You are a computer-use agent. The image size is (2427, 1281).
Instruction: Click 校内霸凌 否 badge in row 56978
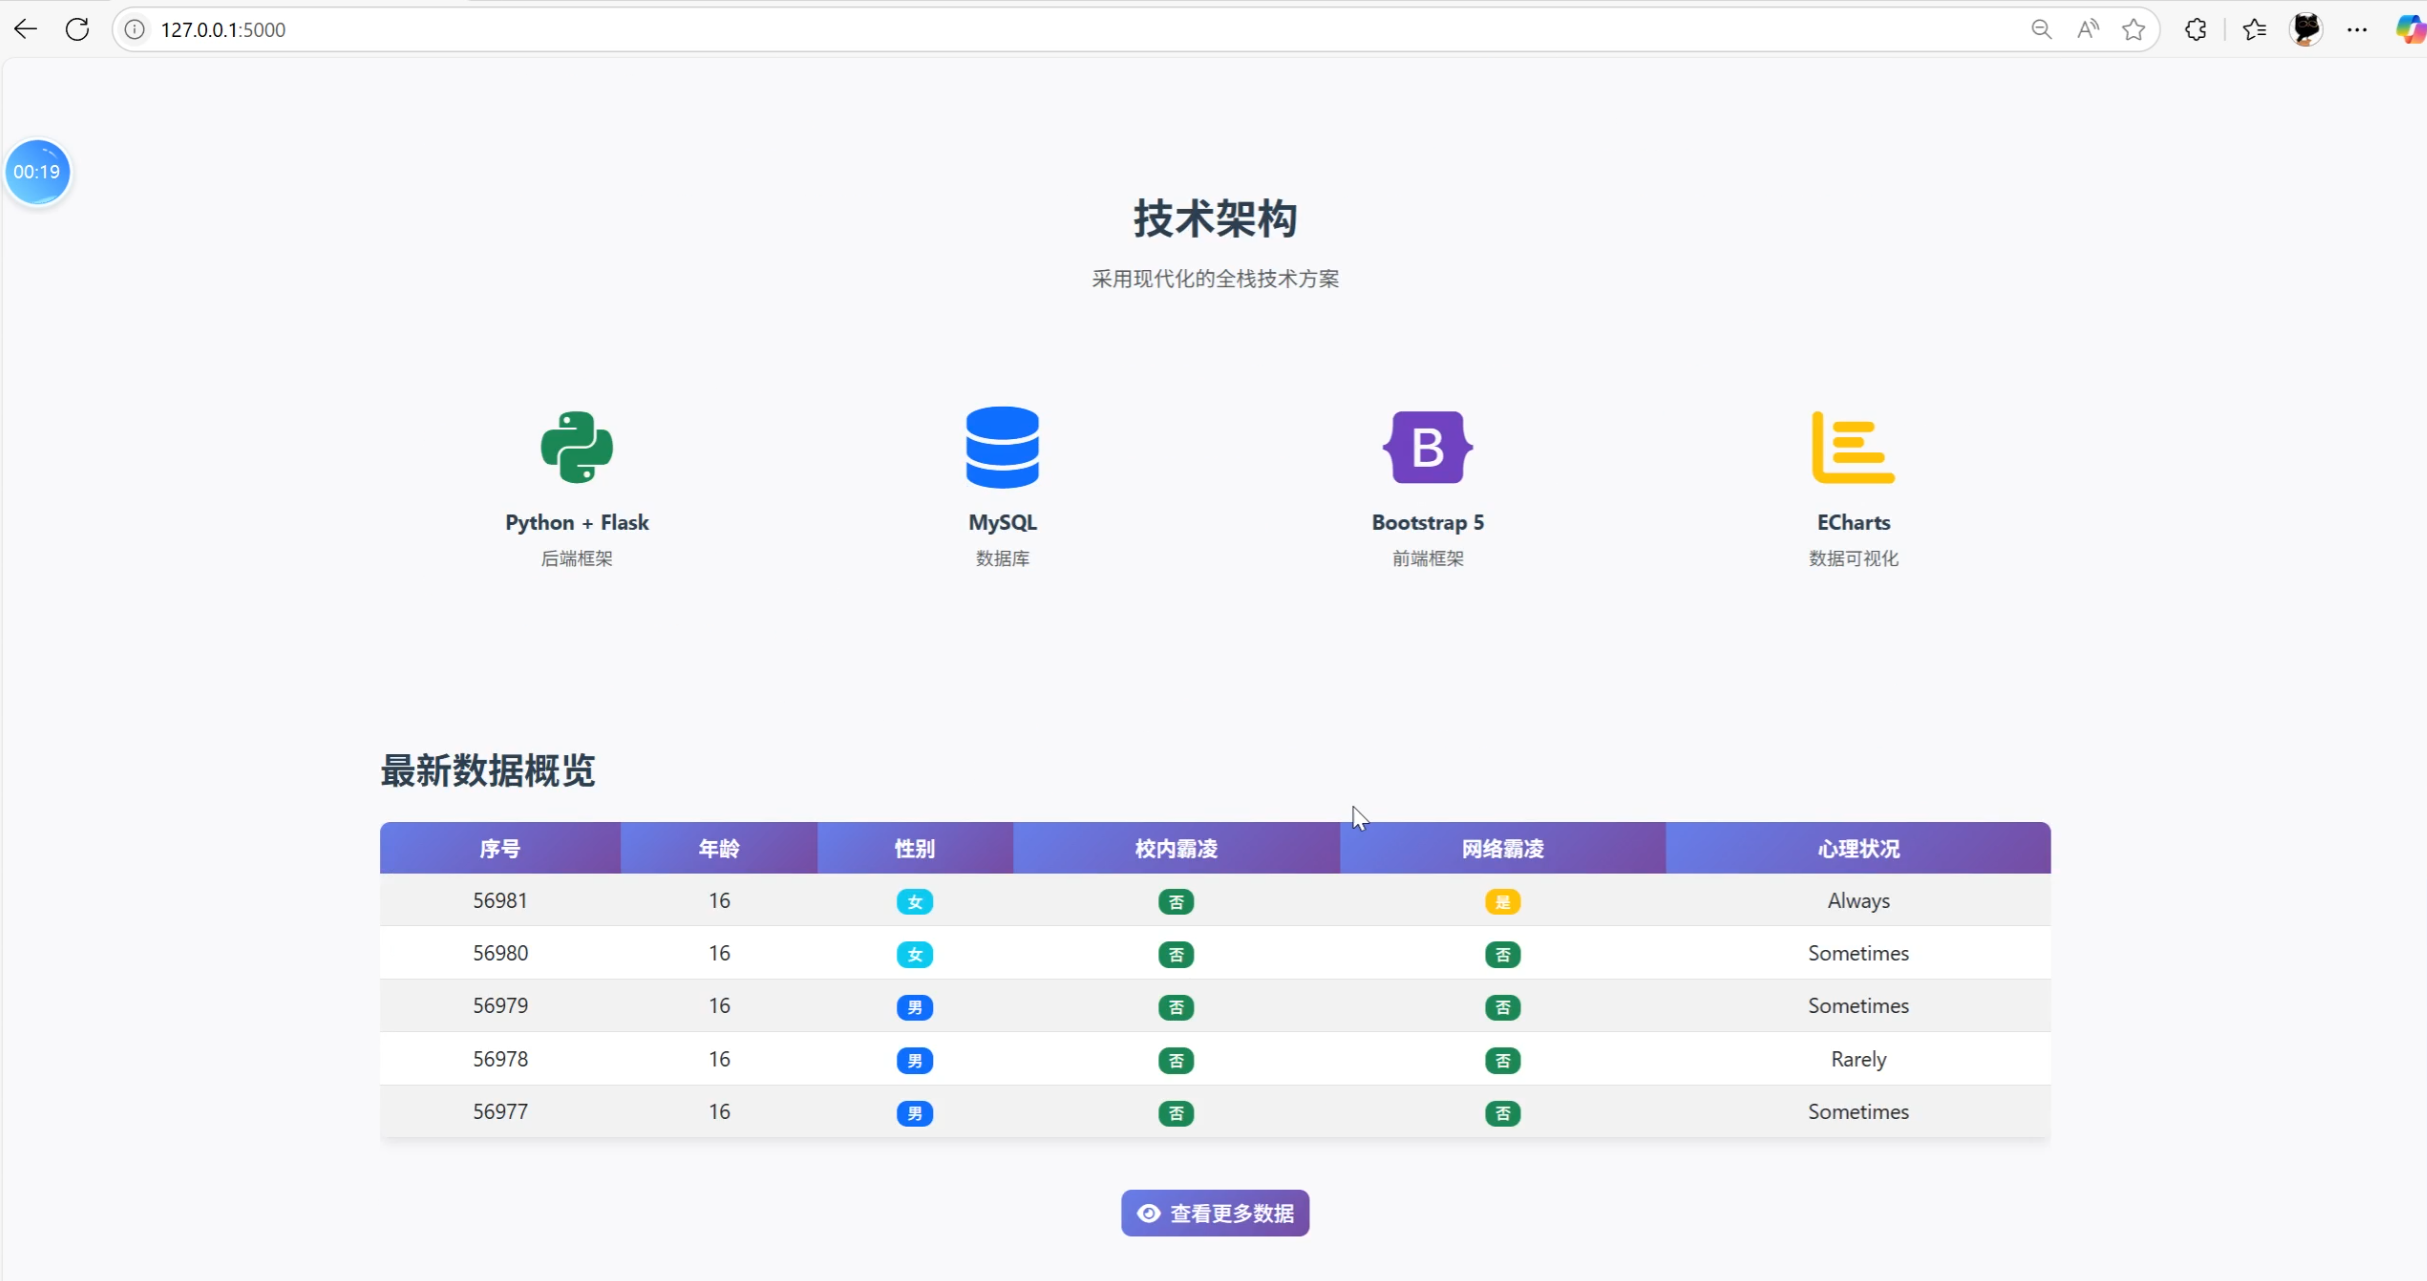(1176, 1060)
